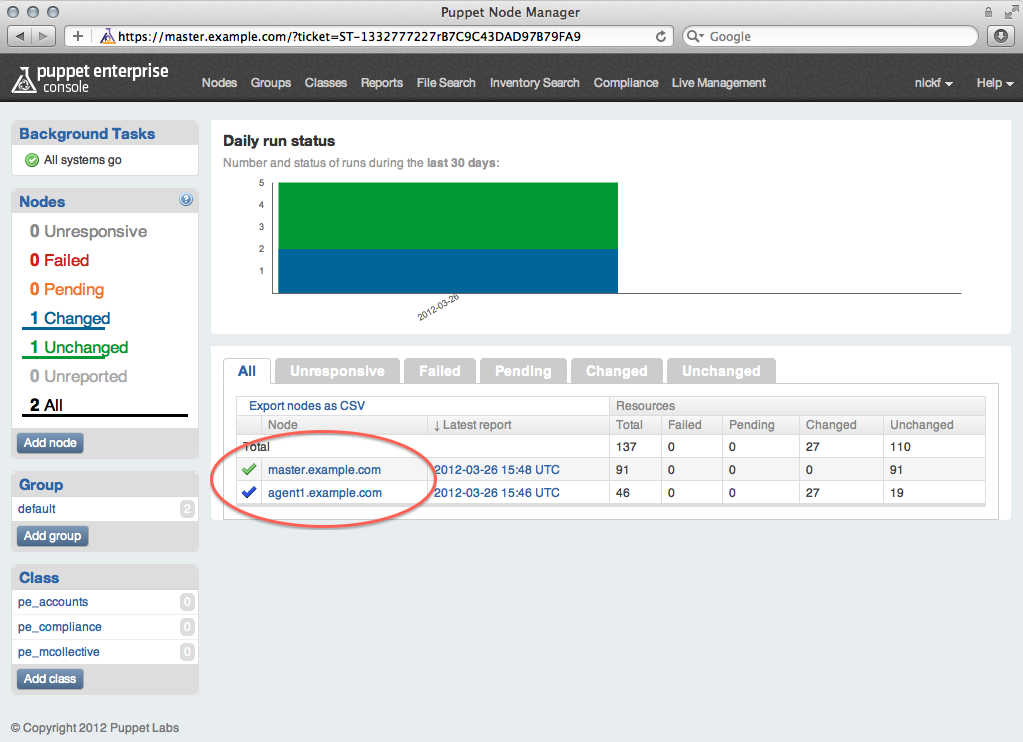Click Export nodes as CSV link
Image resolution: width=1023 pixels, height=742 pixels.
coord(307,405)
